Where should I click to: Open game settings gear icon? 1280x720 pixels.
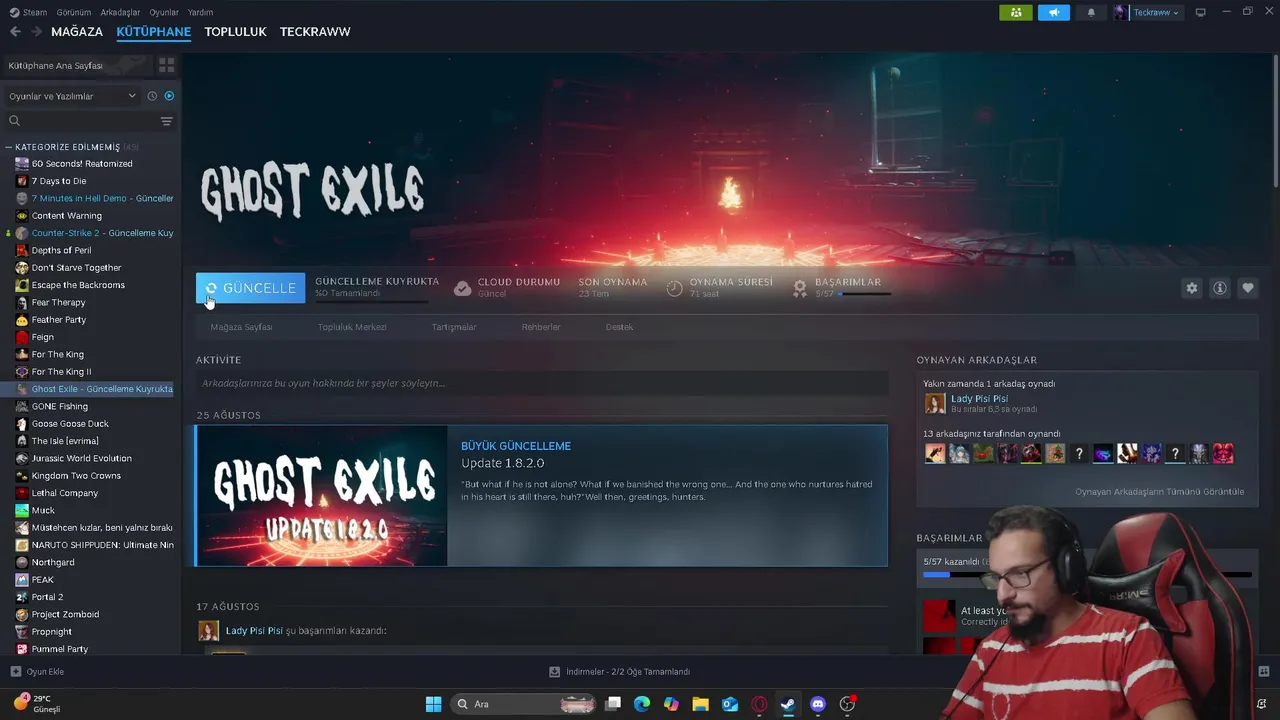(x=1192, y=288)
